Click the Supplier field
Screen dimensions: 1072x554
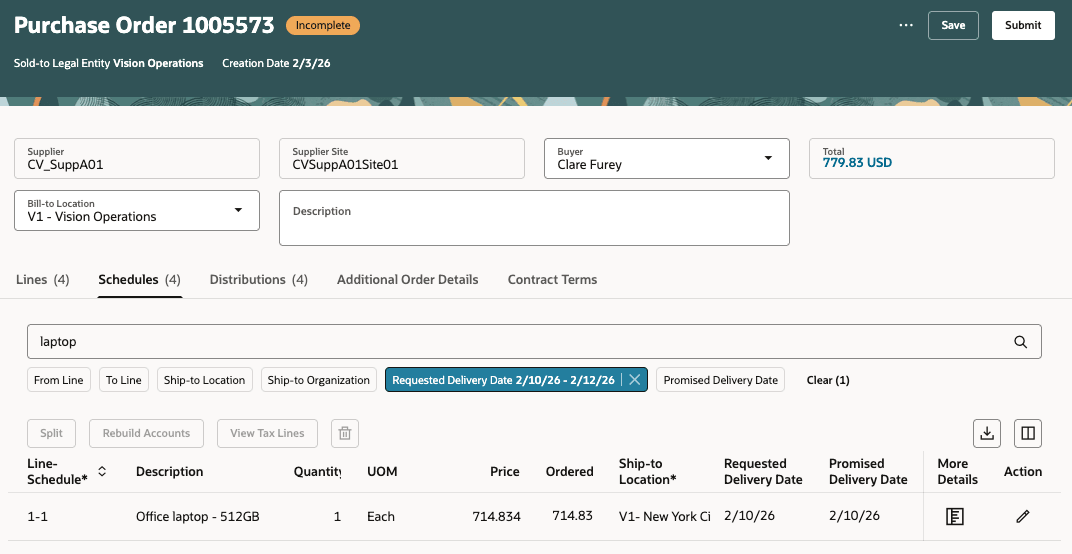(137, 159)
